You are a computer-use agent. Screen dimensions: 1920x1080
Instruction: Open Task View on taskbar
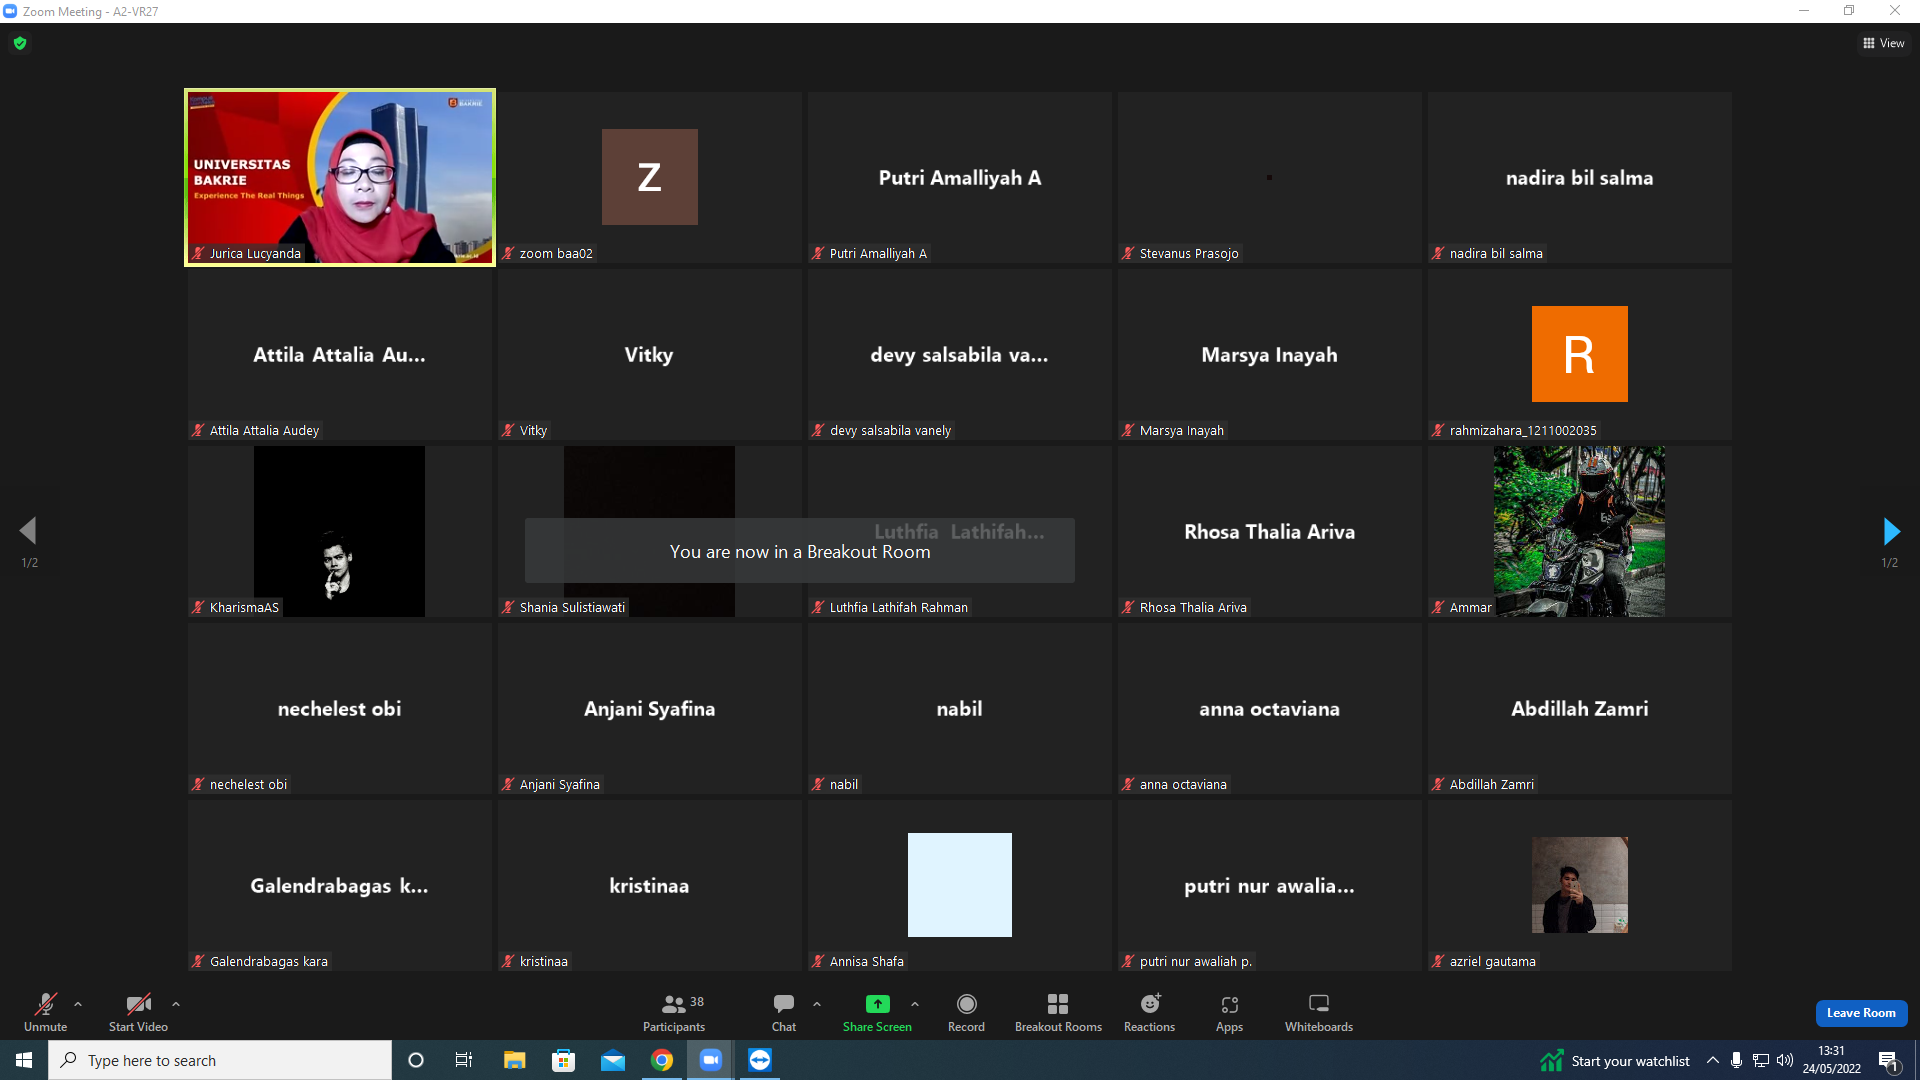(x=464, y=1060)
